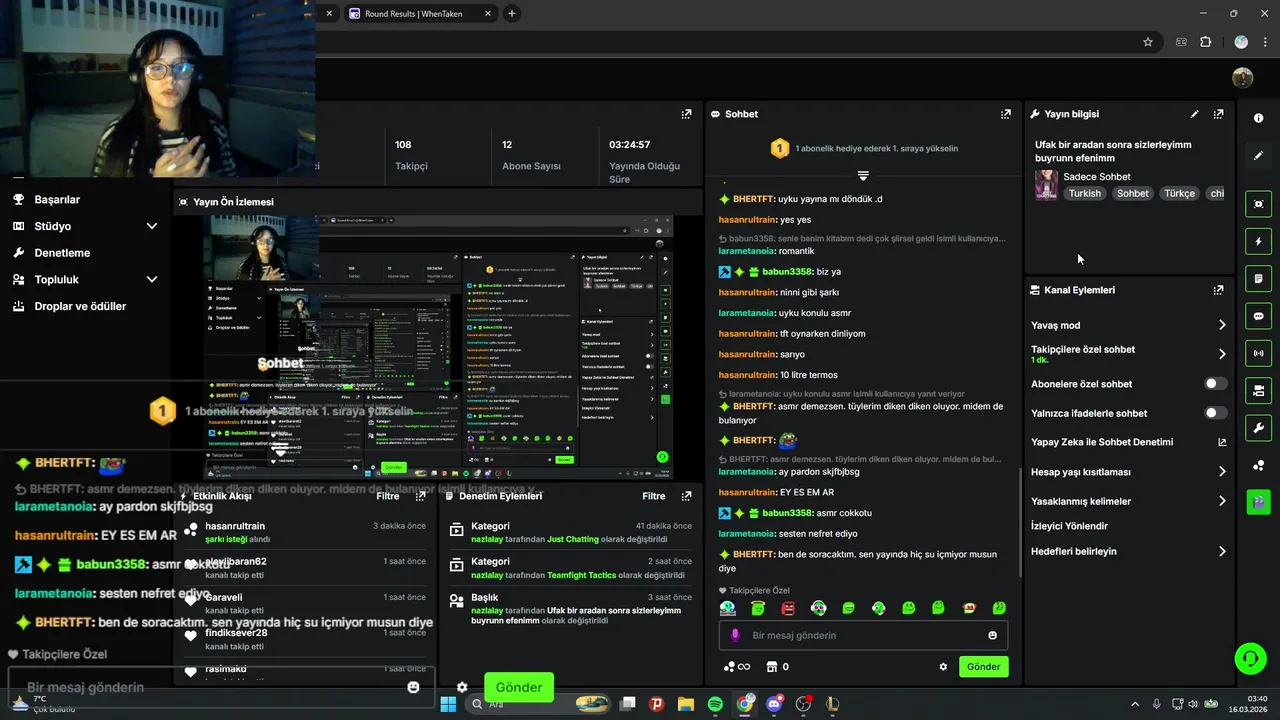
Task: Open the info icon in right sidebar
Action: tap(1258, 118)
